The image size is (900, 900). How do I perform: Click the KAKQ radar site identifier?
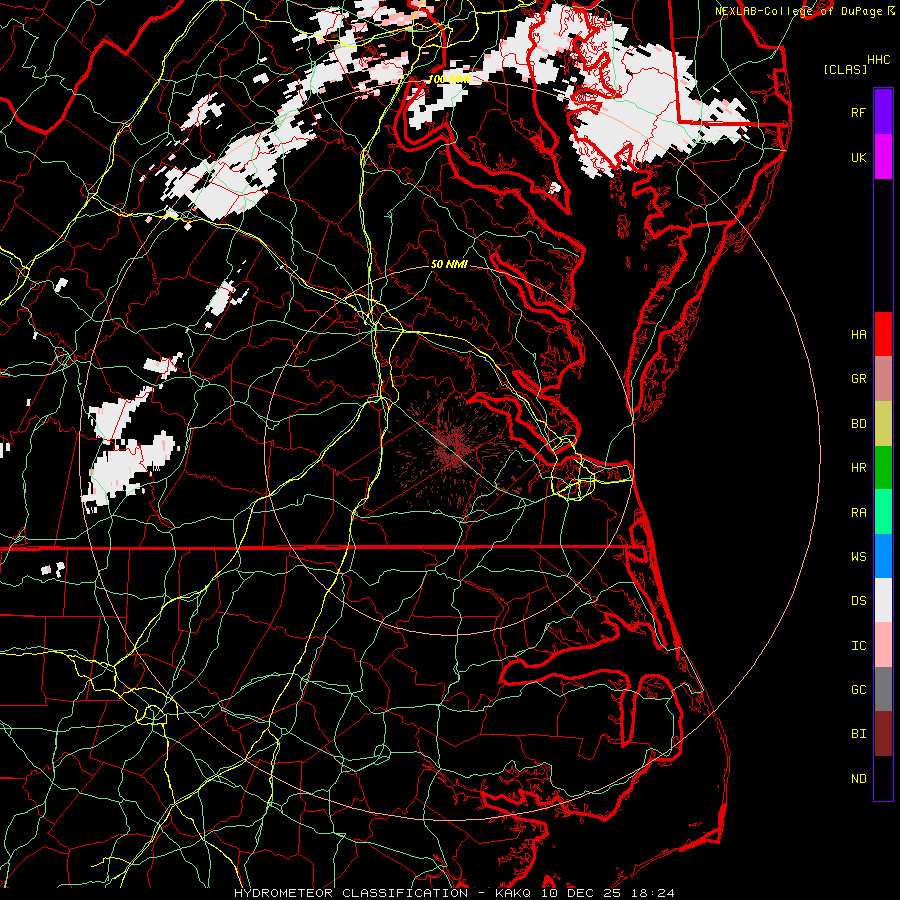click(513, 893)
